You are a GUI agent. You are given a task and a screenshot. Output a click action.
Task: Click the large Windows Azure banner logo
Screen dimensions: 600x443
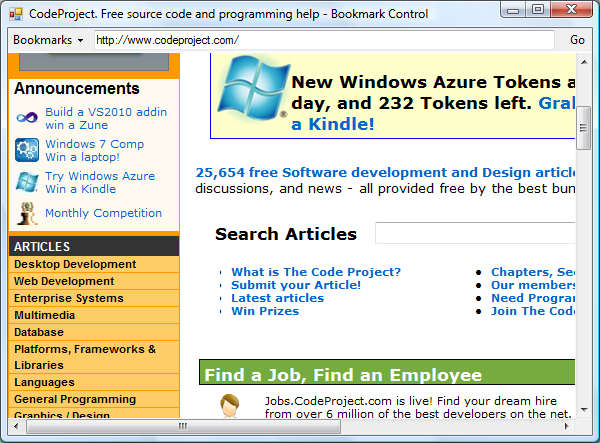pos(254,88)
